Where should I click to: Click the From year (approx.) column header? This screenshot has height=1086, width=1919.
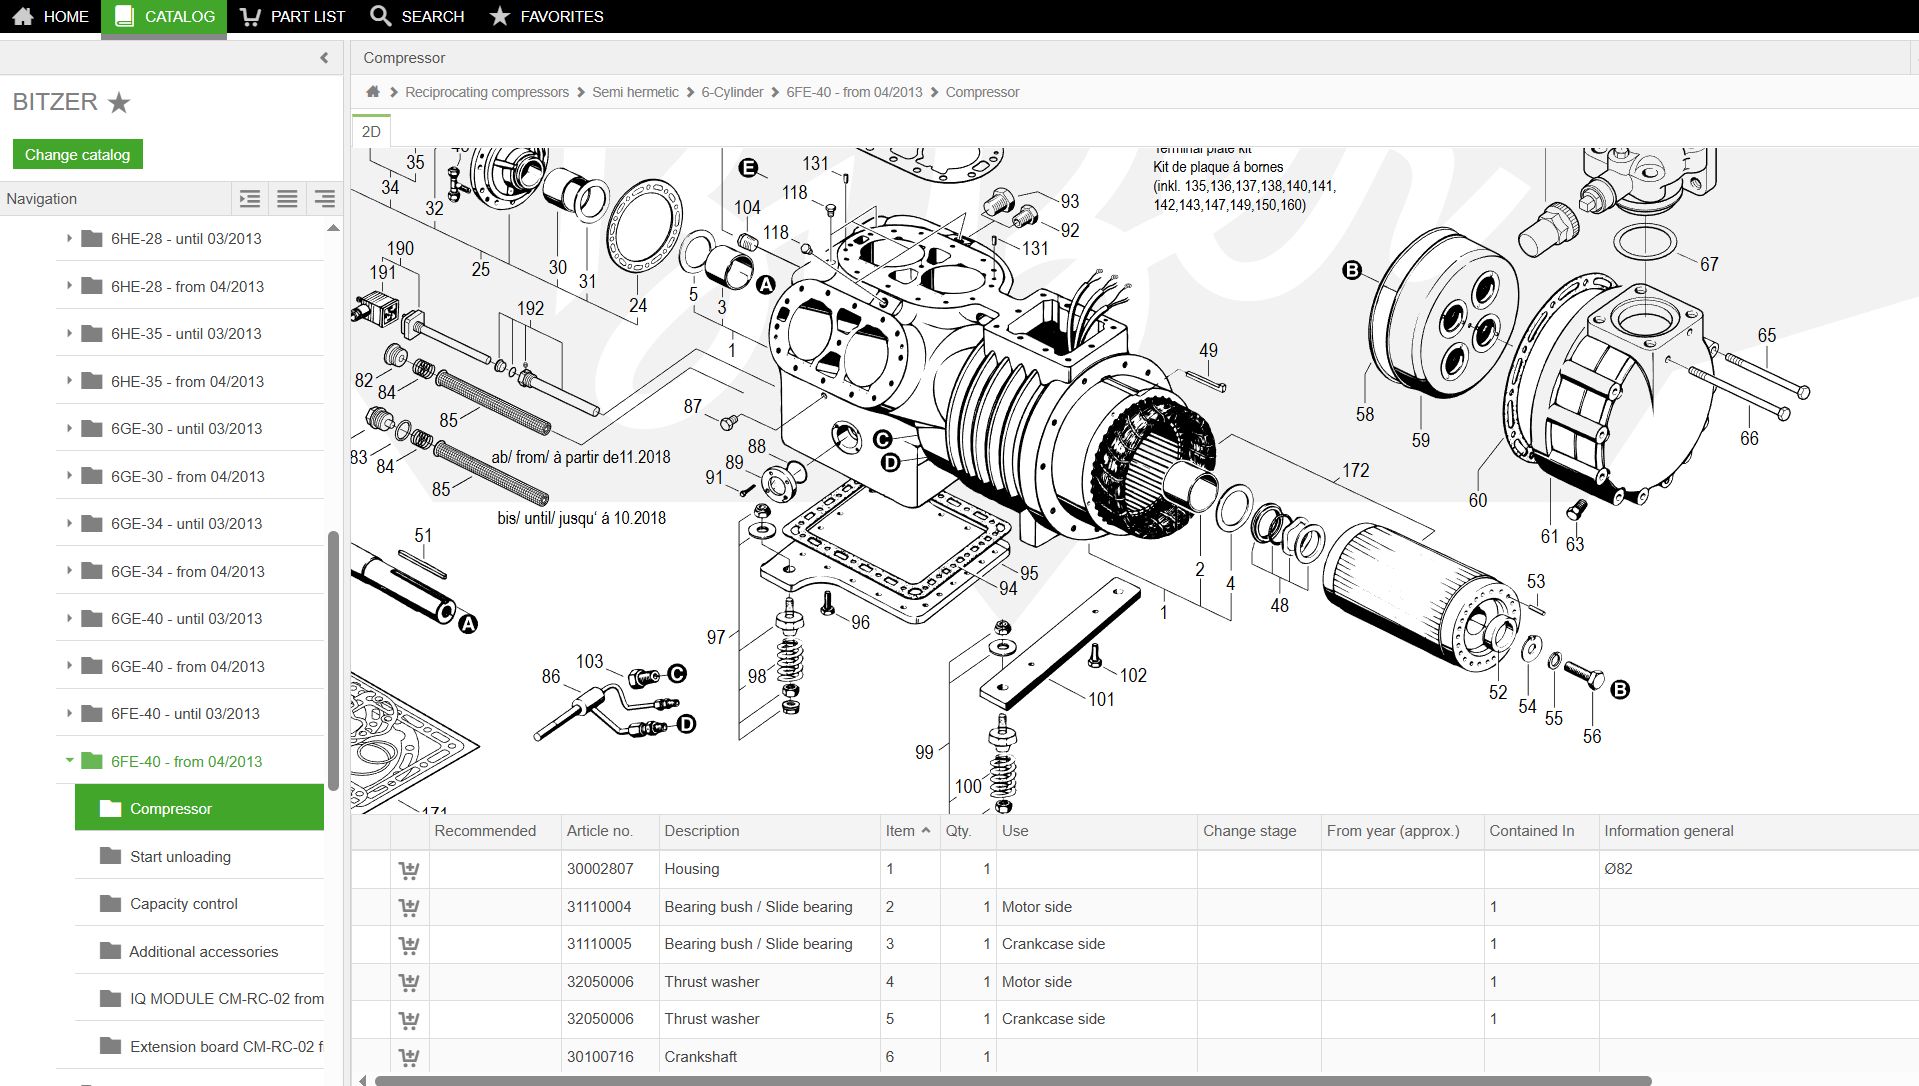coord(1402,831)
